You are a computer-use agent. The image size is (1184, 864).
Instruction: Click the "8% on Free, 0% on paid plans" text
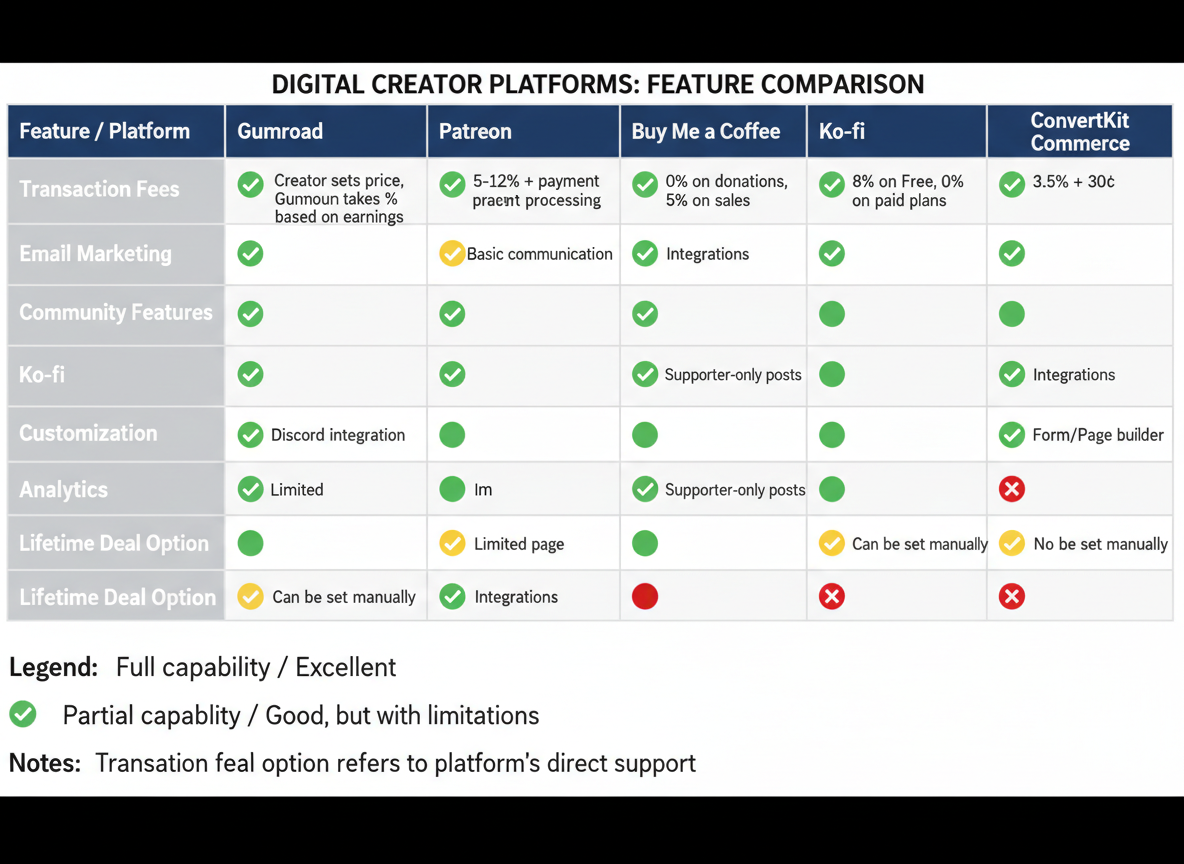(908, 190)
